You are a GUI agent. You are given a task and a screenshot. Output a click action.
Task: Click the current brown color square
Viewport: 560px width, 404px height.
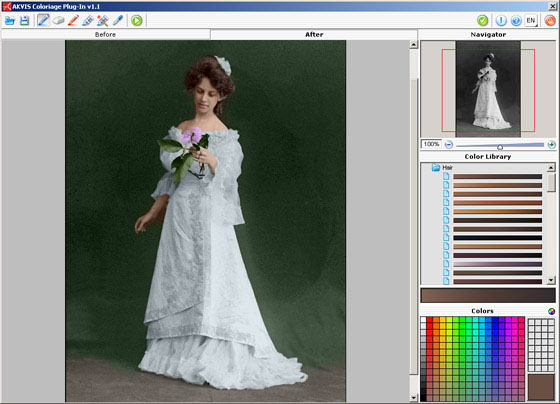541,387
